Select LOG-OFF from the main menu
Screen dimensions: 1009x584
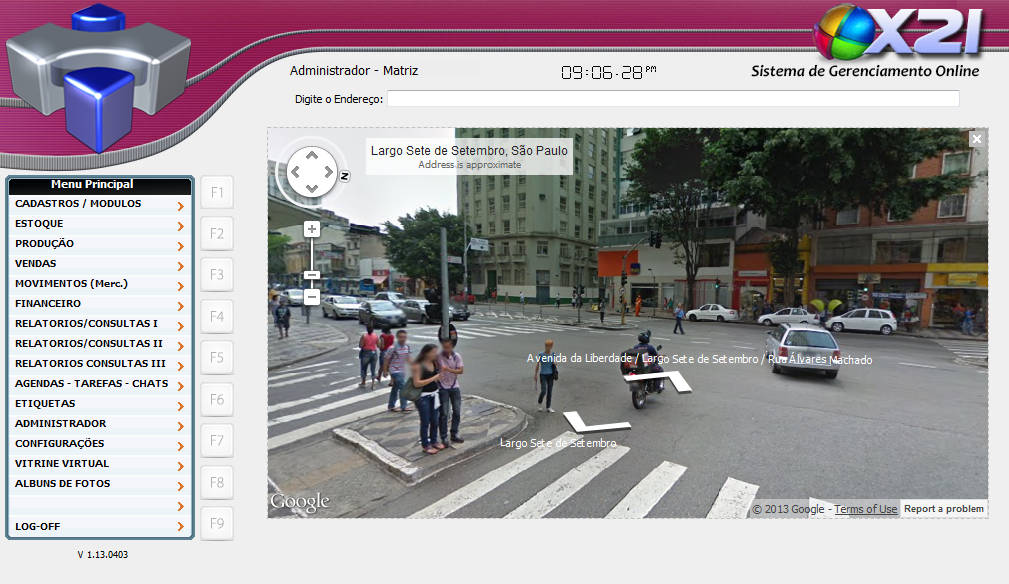(x=38, y=526)
